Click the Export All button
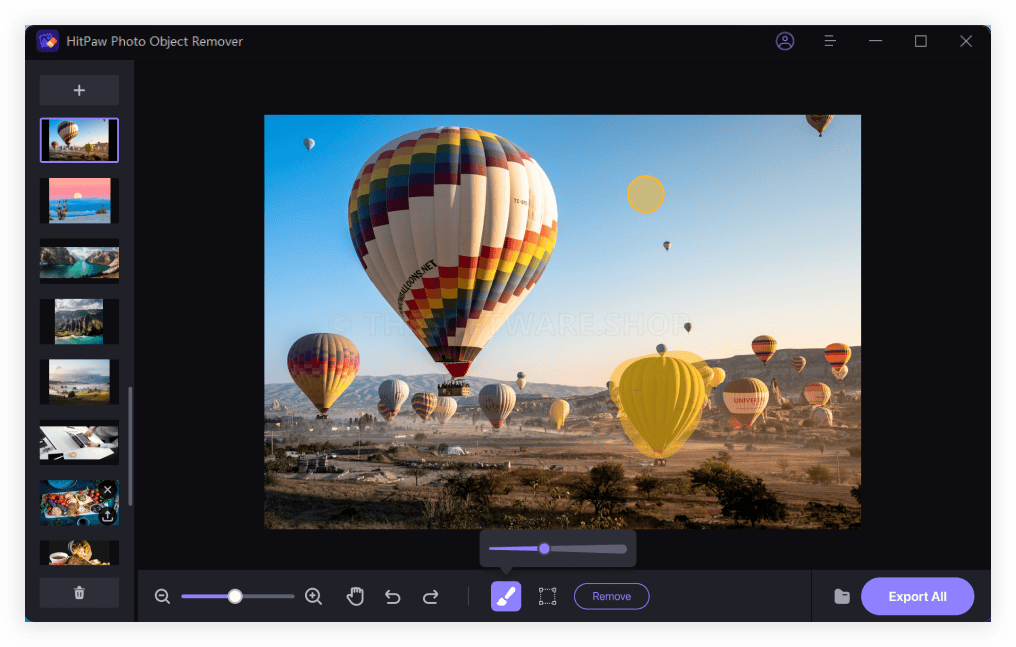The height and width of the screenshot is (647, 1016). click(x=917, y=596)
